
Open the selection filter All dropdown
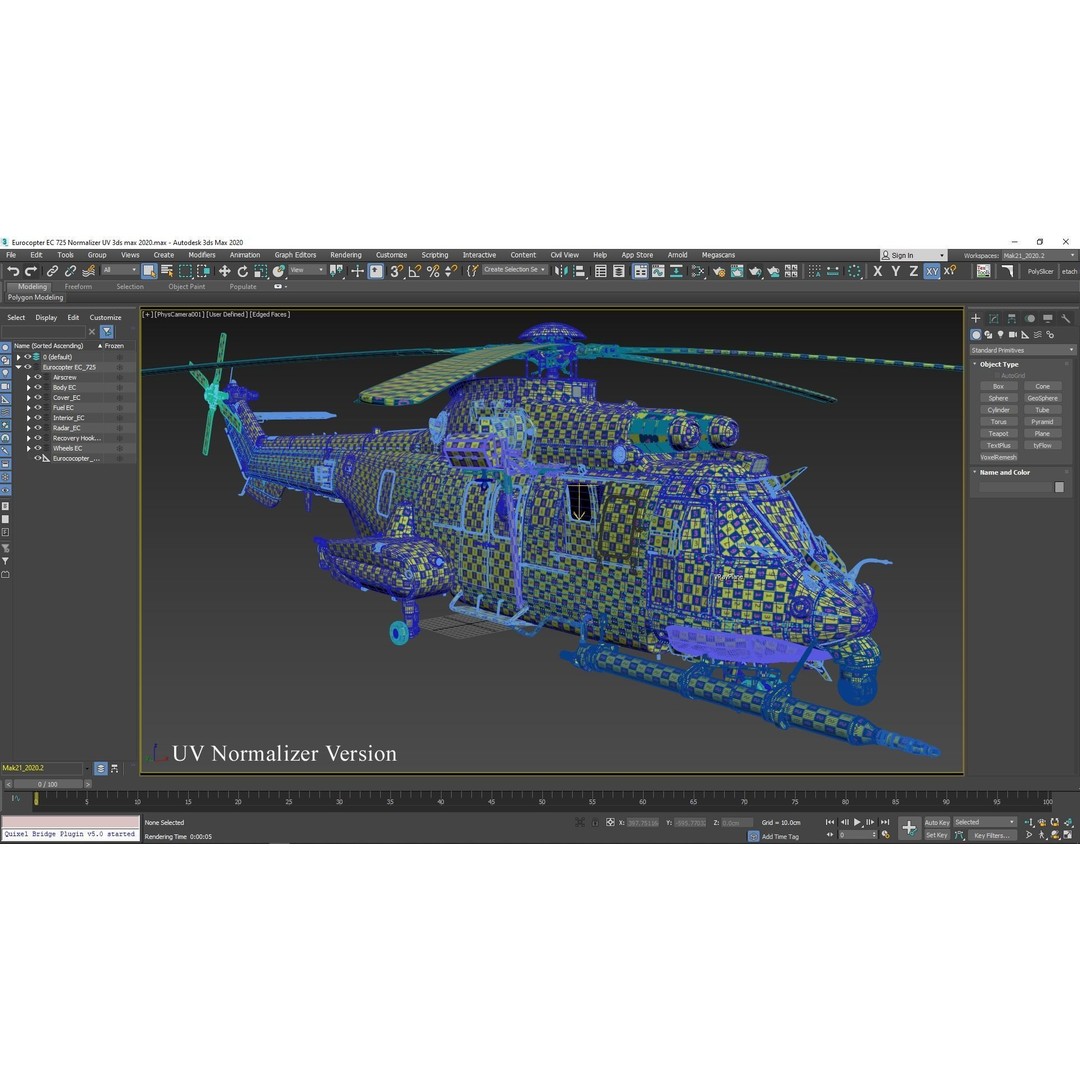tap(119, 270)
